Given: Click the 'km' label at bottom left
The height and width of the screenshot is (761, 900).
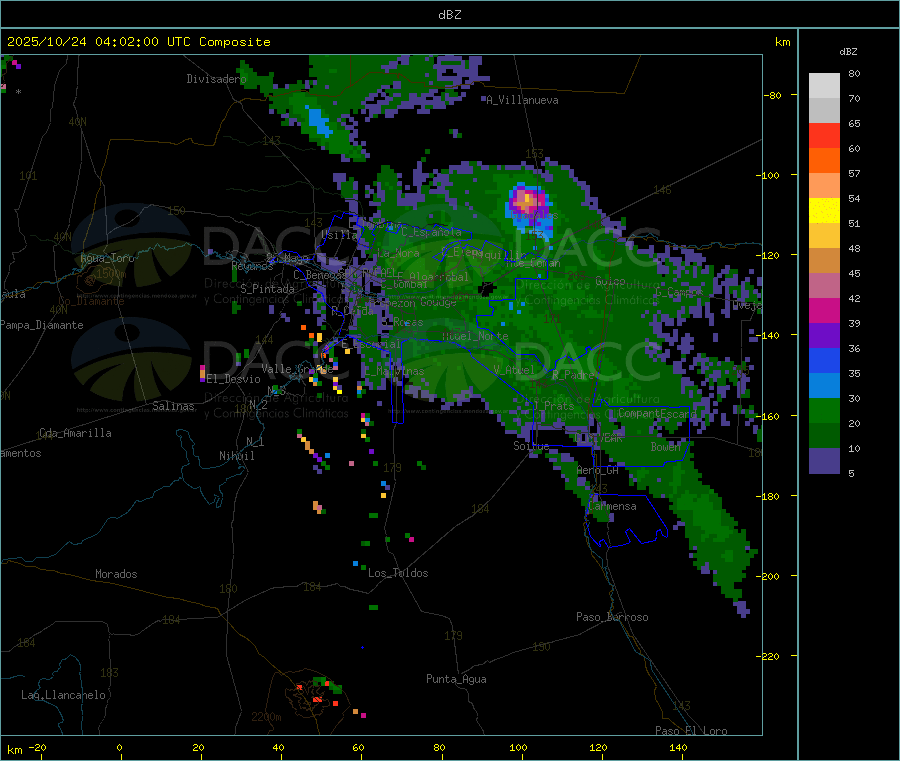Looking at the screenshot, I should 14,750.
